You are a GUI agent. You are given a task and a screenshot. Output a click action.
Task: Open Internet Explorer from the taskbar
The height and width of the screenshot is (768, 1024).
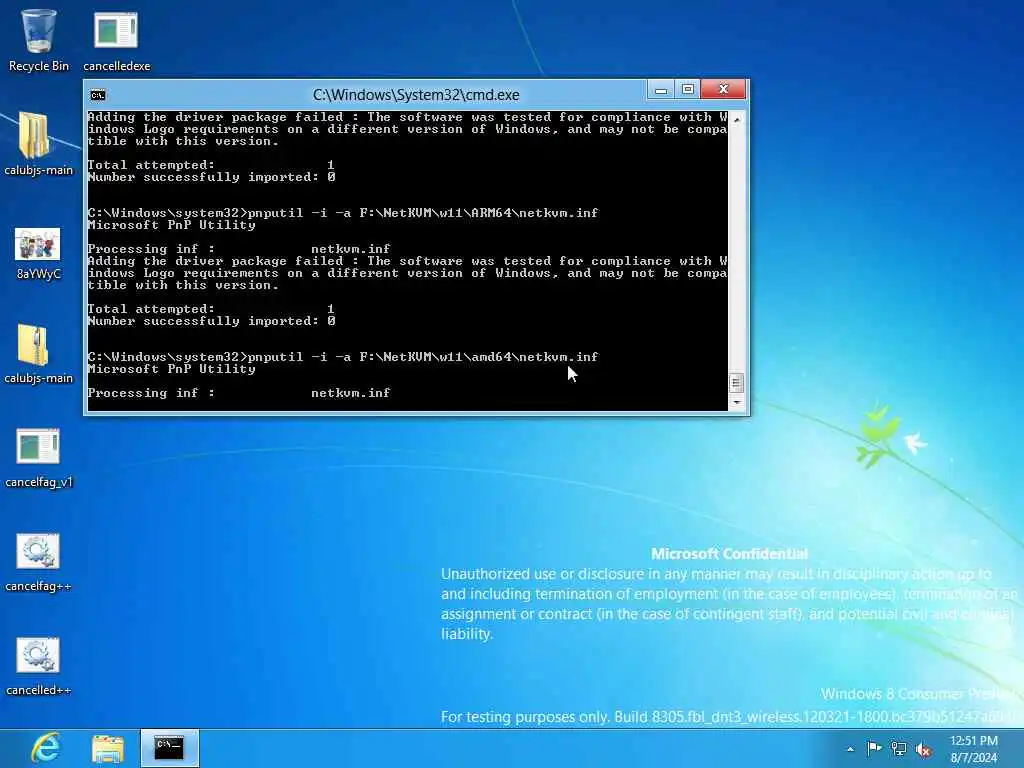(46, 748)
